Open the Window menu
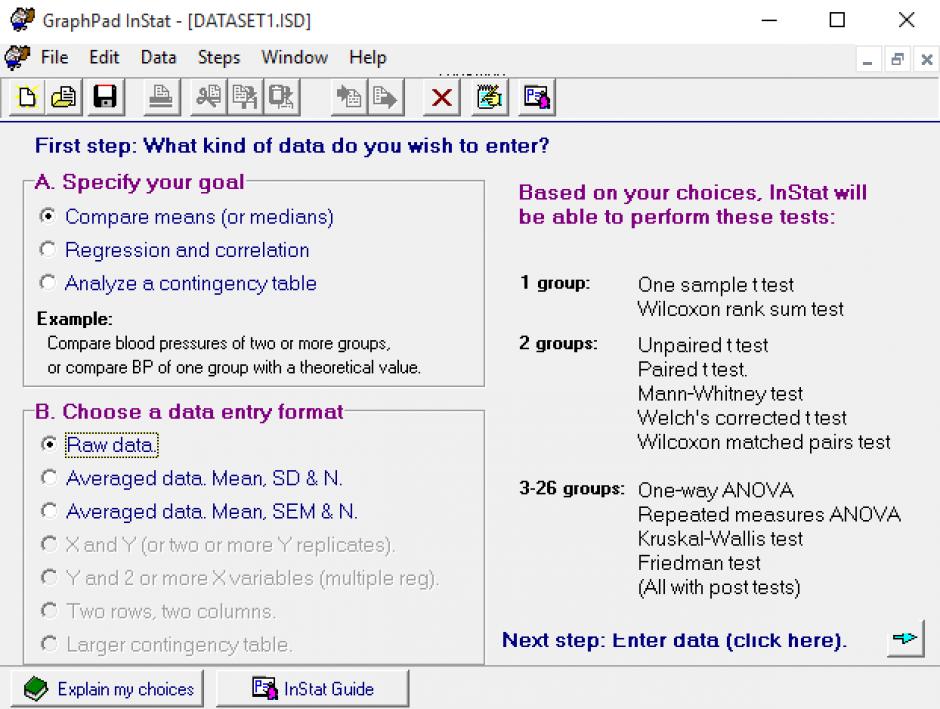Image resolution: width=940 pixels, height=709 pixels. click(x=294, y=58)
